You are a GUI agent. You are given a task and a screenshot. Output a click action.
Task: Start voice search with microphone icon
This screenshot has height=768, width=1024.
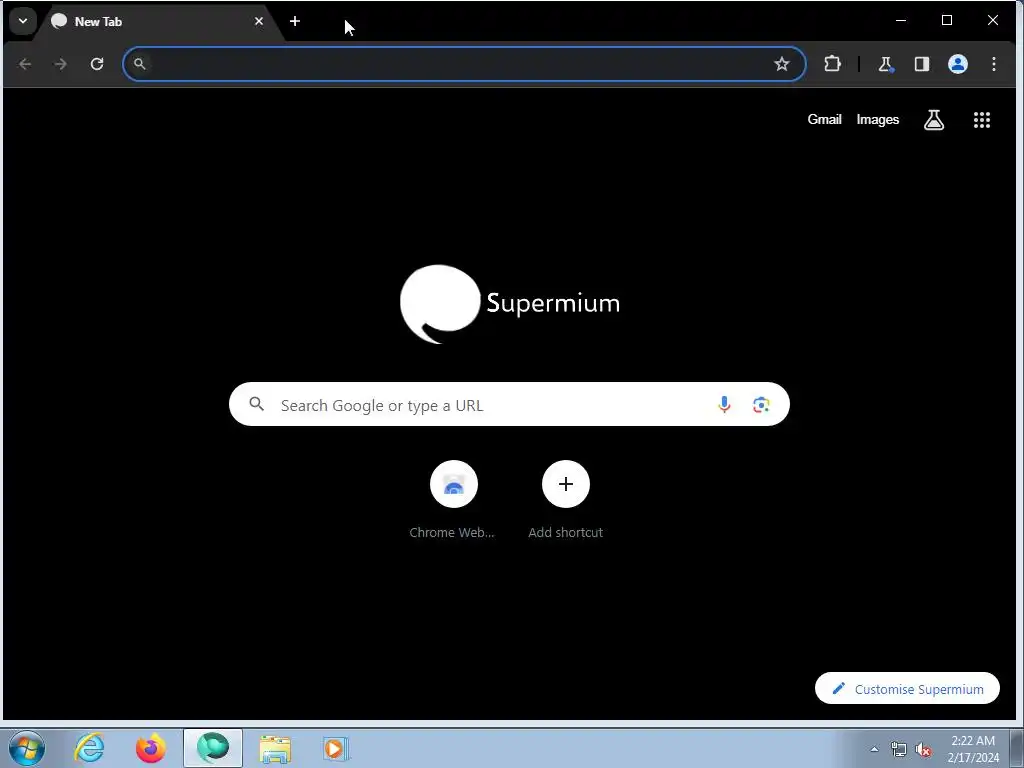click(x=724, y=404)
